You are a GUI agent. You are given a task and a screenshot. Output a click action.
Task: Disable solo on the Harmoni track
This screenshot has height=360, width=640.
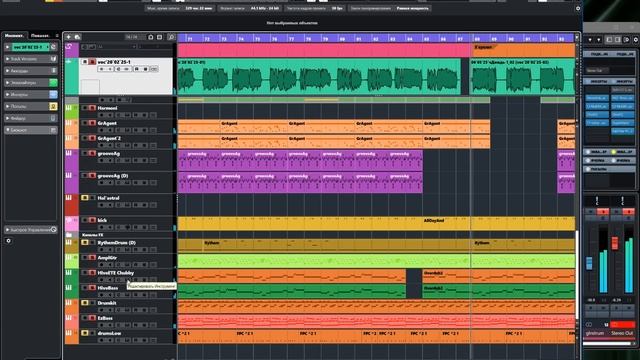point(92,108)
